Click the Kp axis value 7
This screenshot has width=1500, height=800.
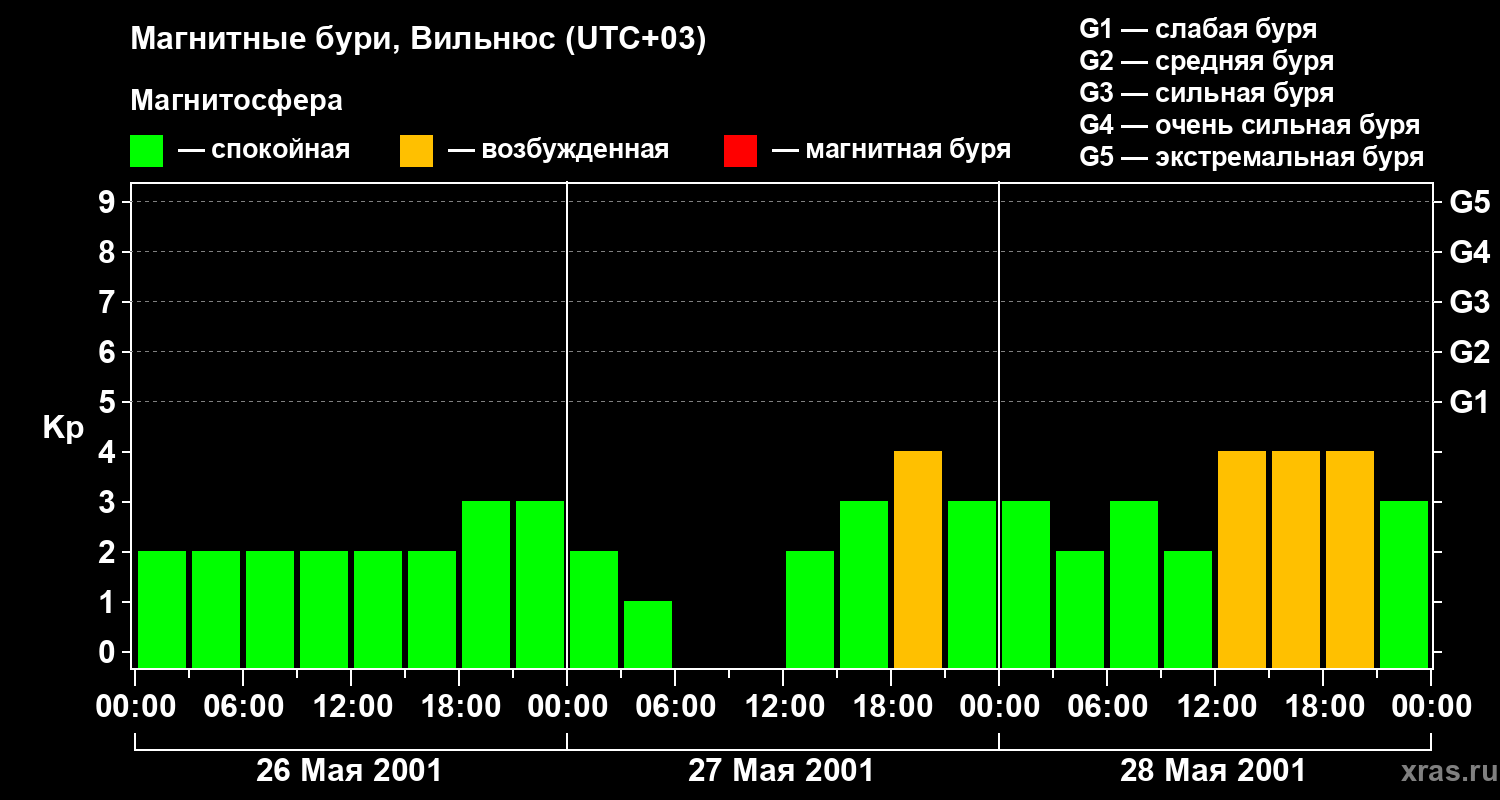(109, 302)
